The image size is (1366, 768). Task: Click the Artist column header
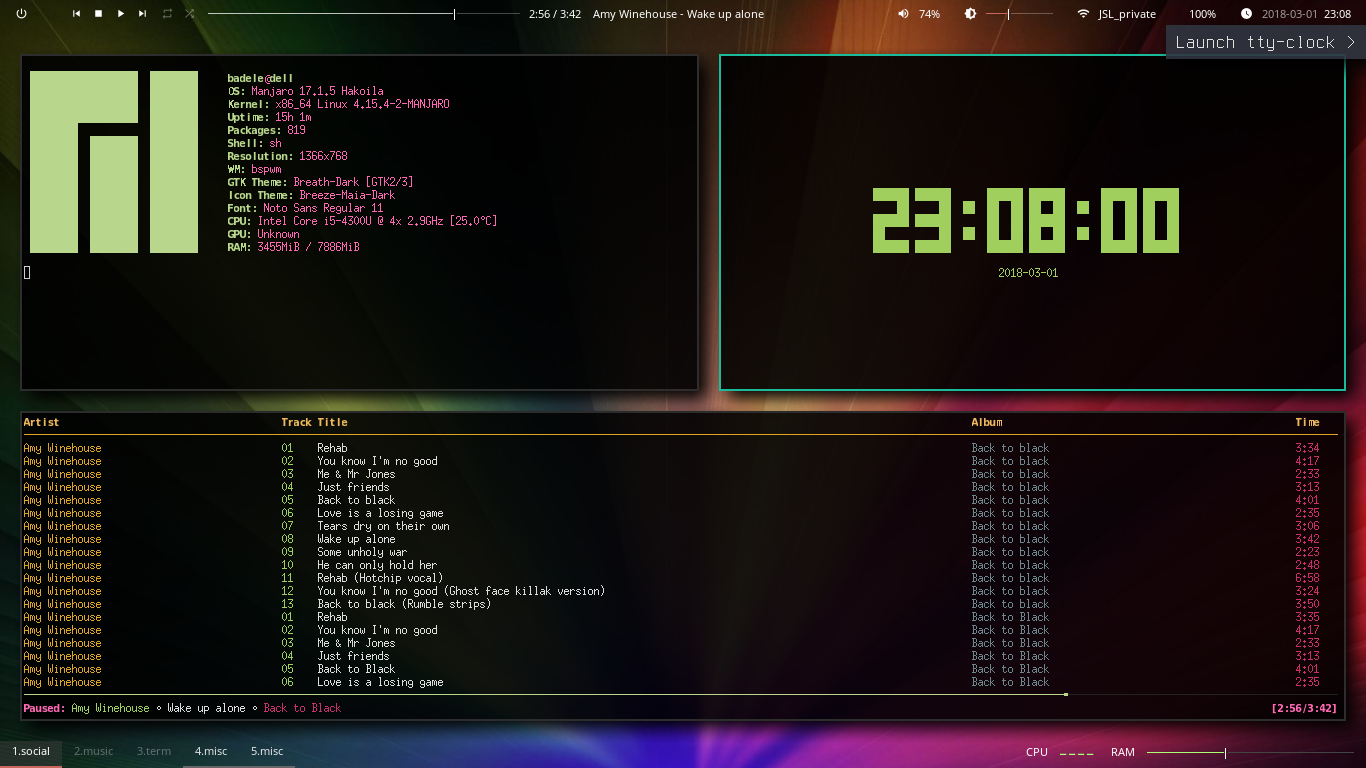pos(41,422)
